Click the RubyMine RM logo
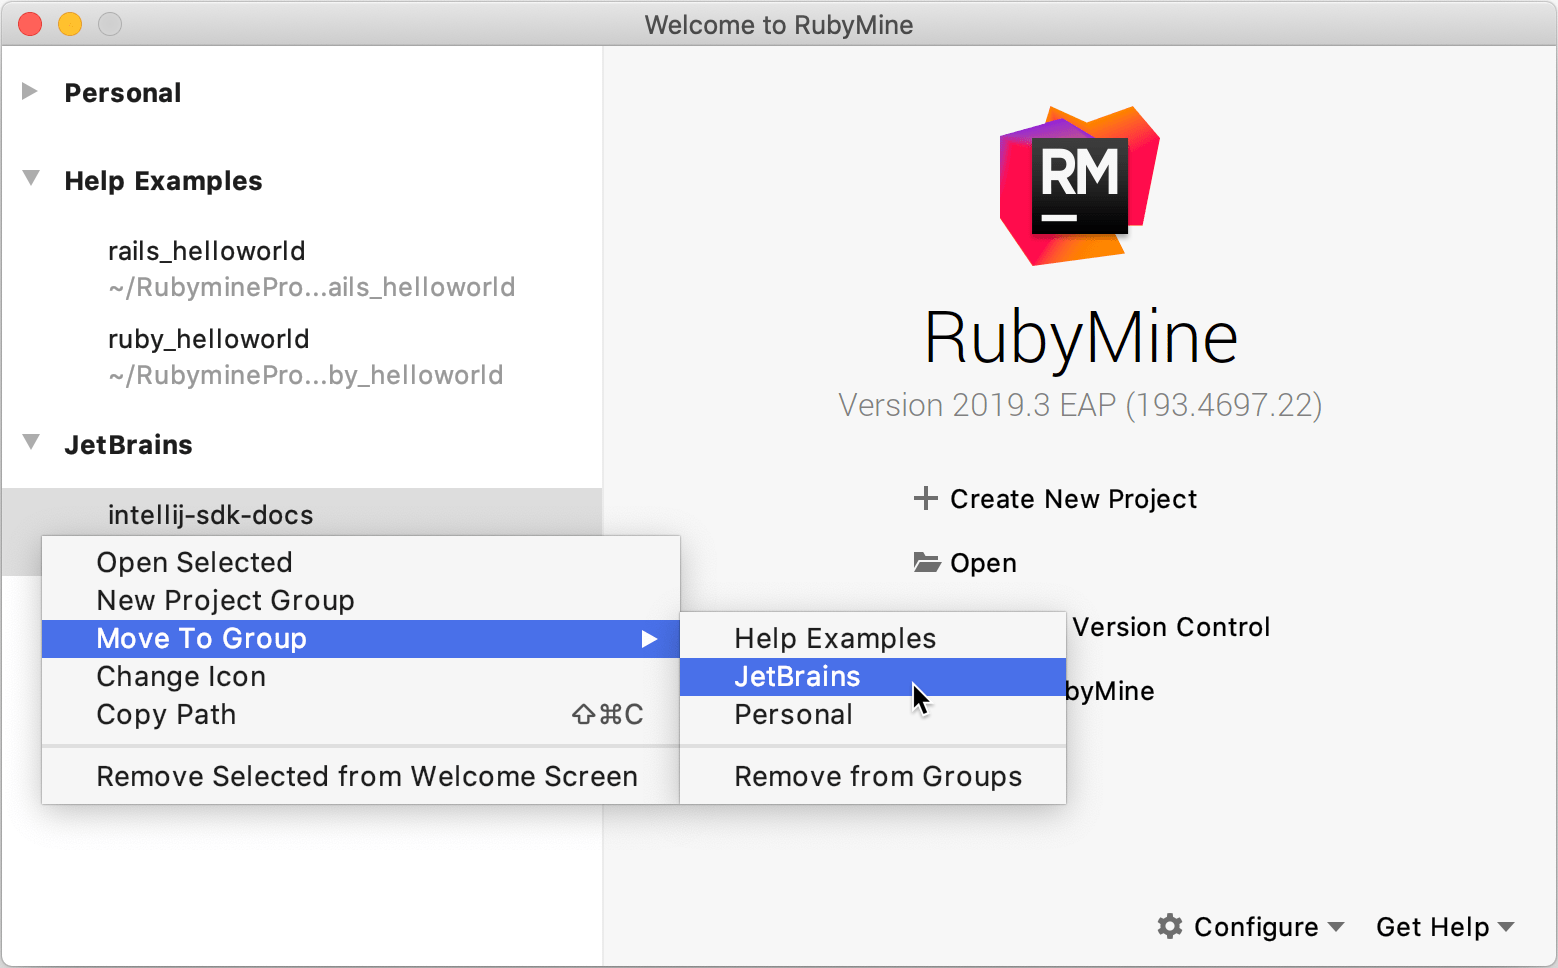The height and width of the screenshot is (968, 1558). coord(1080,185)
